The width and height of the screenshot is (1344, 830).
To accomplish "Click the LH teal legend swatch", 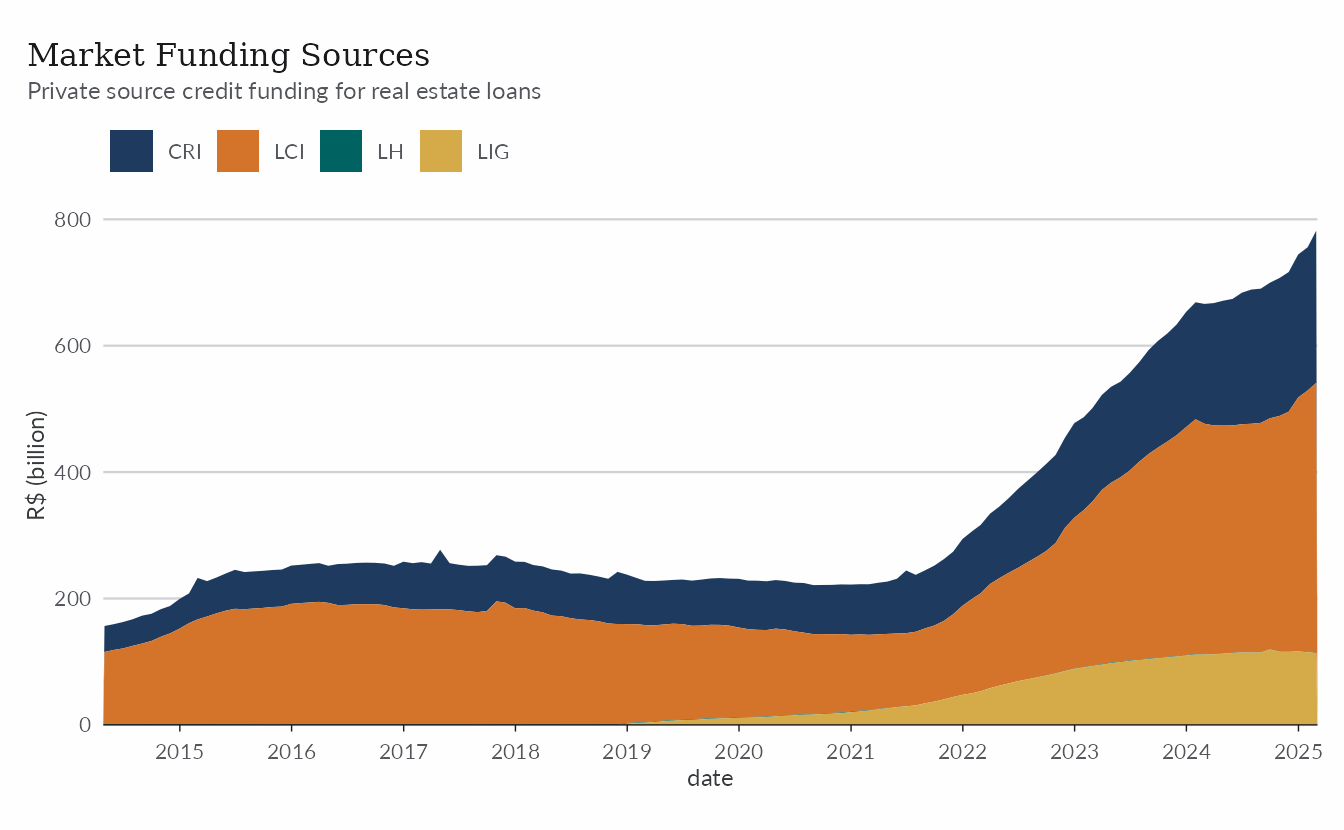I will (x=341, y=151).
